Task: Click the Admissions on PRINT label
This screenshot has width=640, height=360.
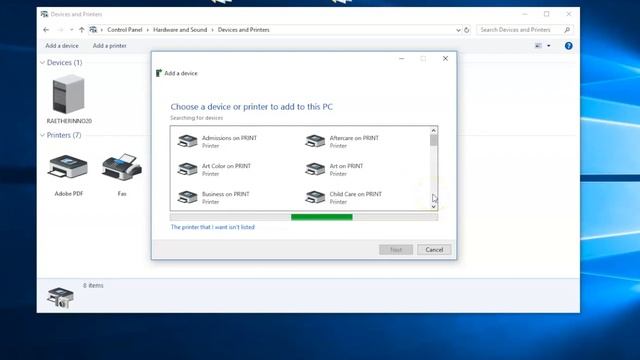Action: [x=229, y=138]
